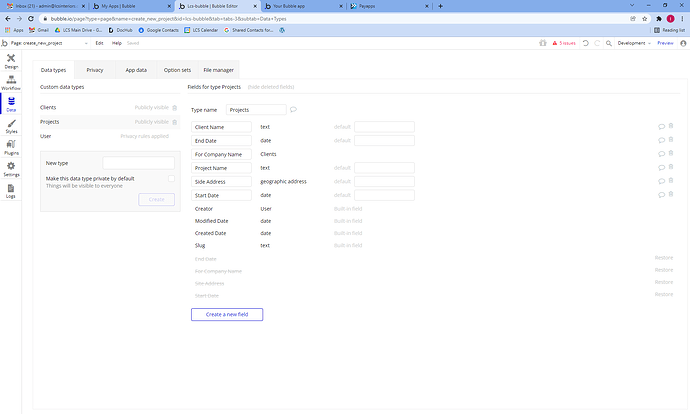Delete the Start Date field
The height and width of the screenshot is (414, 690).
click(x=671, y=194)
